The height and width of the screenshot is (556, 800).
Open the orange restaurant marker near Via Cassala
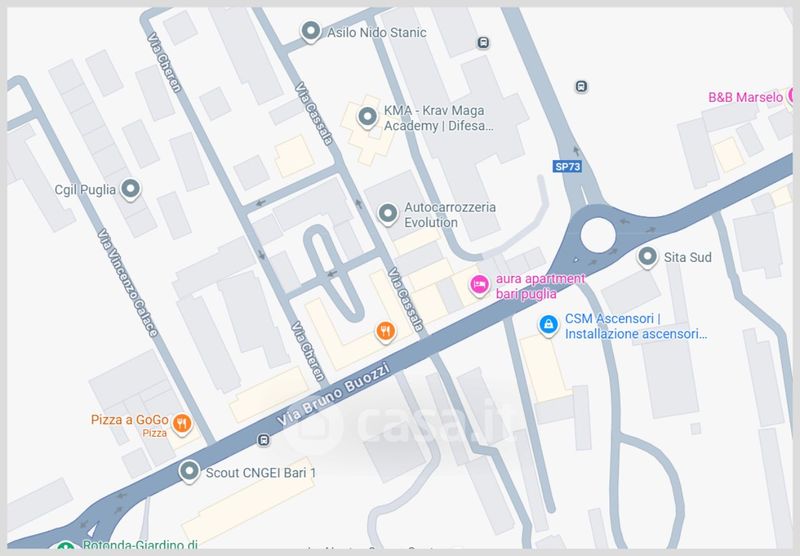coord(386,332)
